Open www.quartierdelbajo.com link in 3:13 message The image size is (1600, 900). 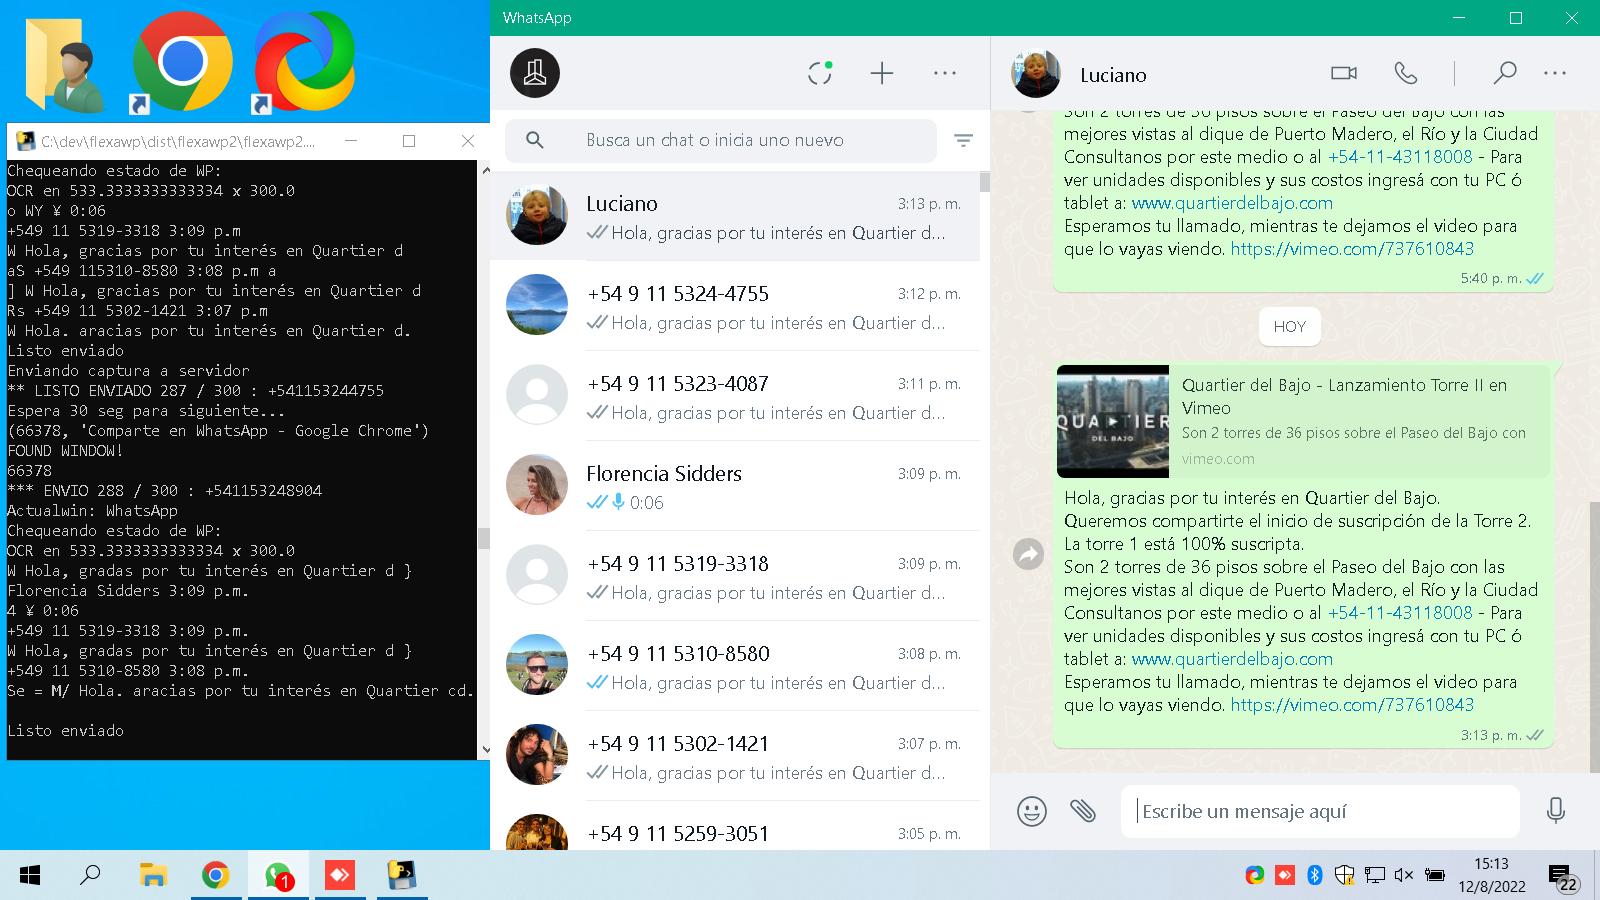click(x=1232, y=659)
